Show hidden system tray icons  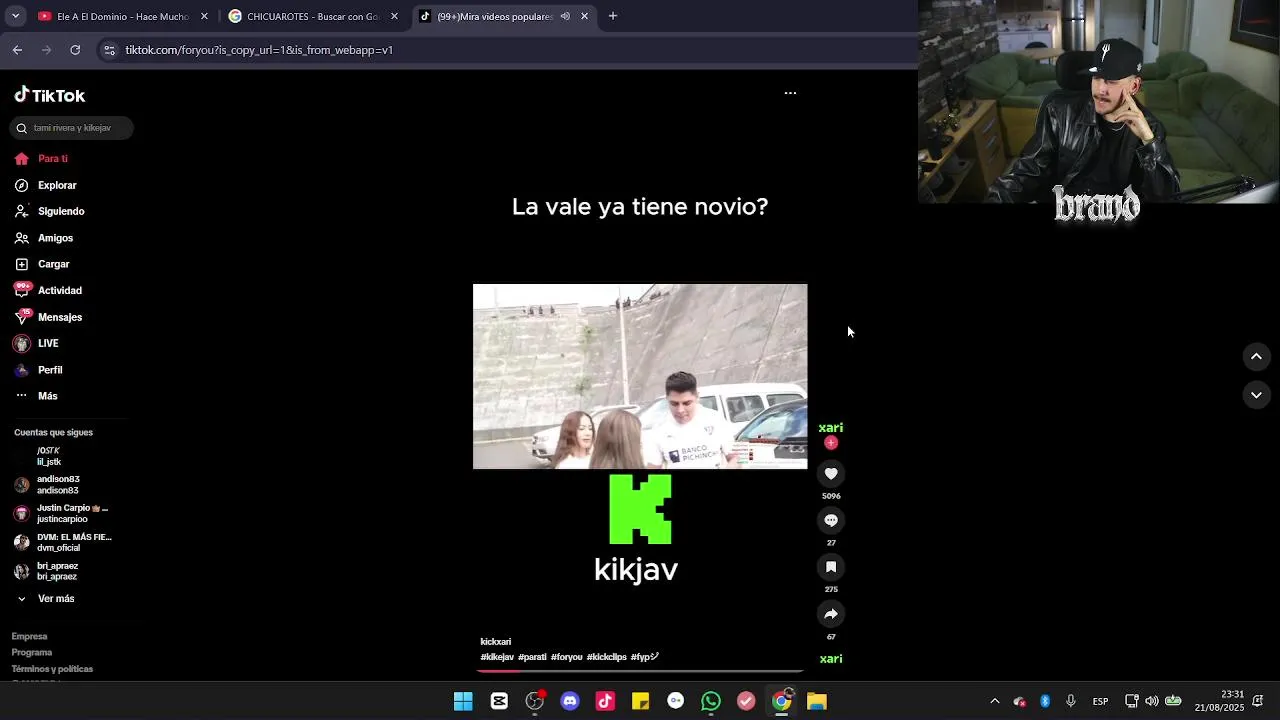994,701
